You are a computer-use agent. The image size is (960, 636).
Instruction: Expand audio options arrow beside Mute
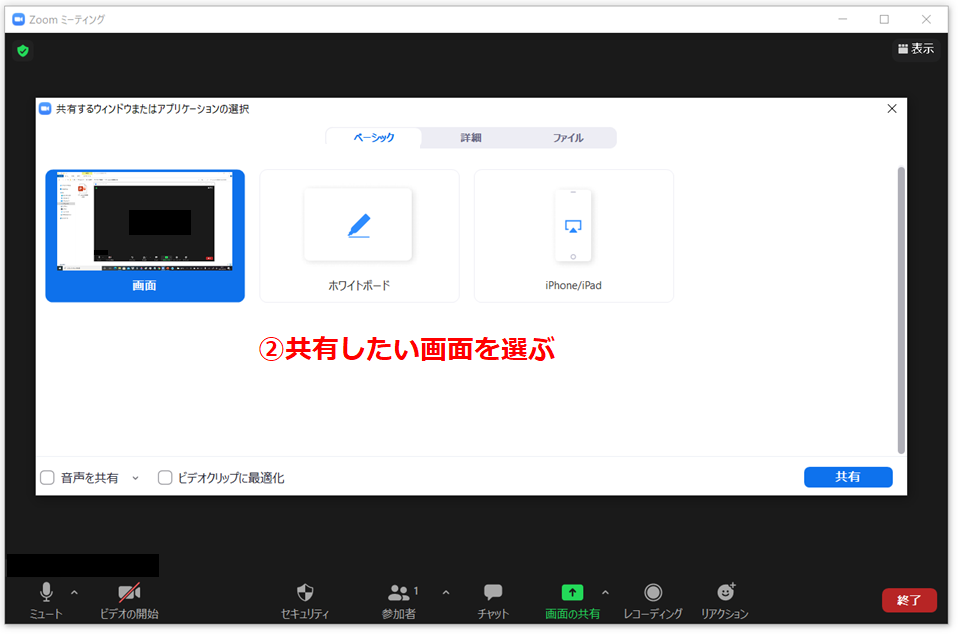[x=74, y=592]
